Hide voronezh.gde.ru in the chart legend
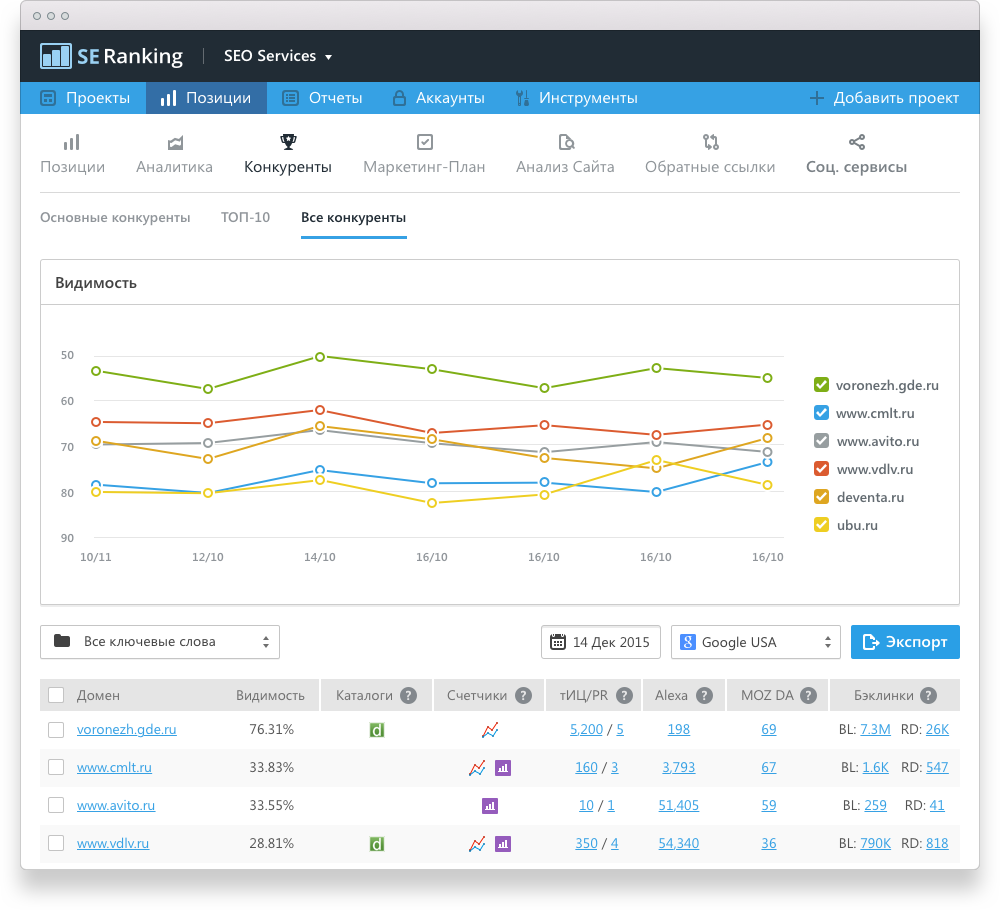The width and height of the screenshot is (1000, 910). point(821,385)
